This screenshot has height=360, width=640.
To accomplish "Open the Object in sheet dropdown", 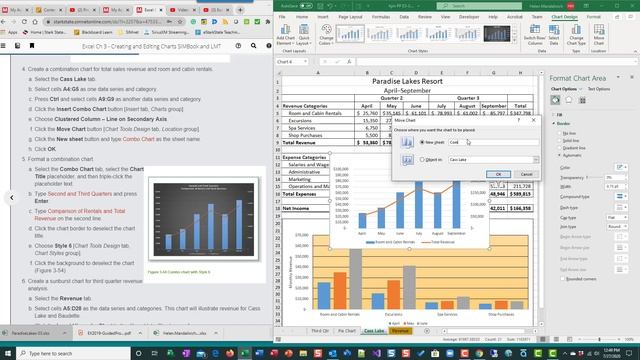I will pos(536,160).
